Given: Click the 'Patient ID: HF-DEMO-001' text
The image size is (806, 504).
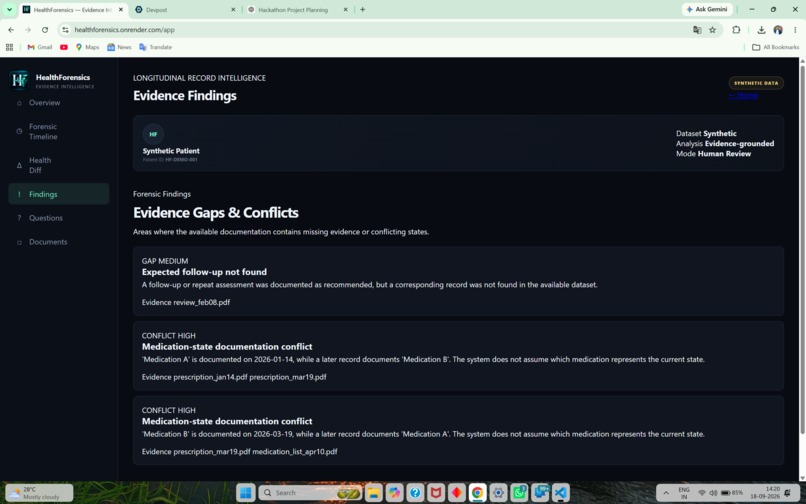Looking at the screenshot, I should point(170,159).
